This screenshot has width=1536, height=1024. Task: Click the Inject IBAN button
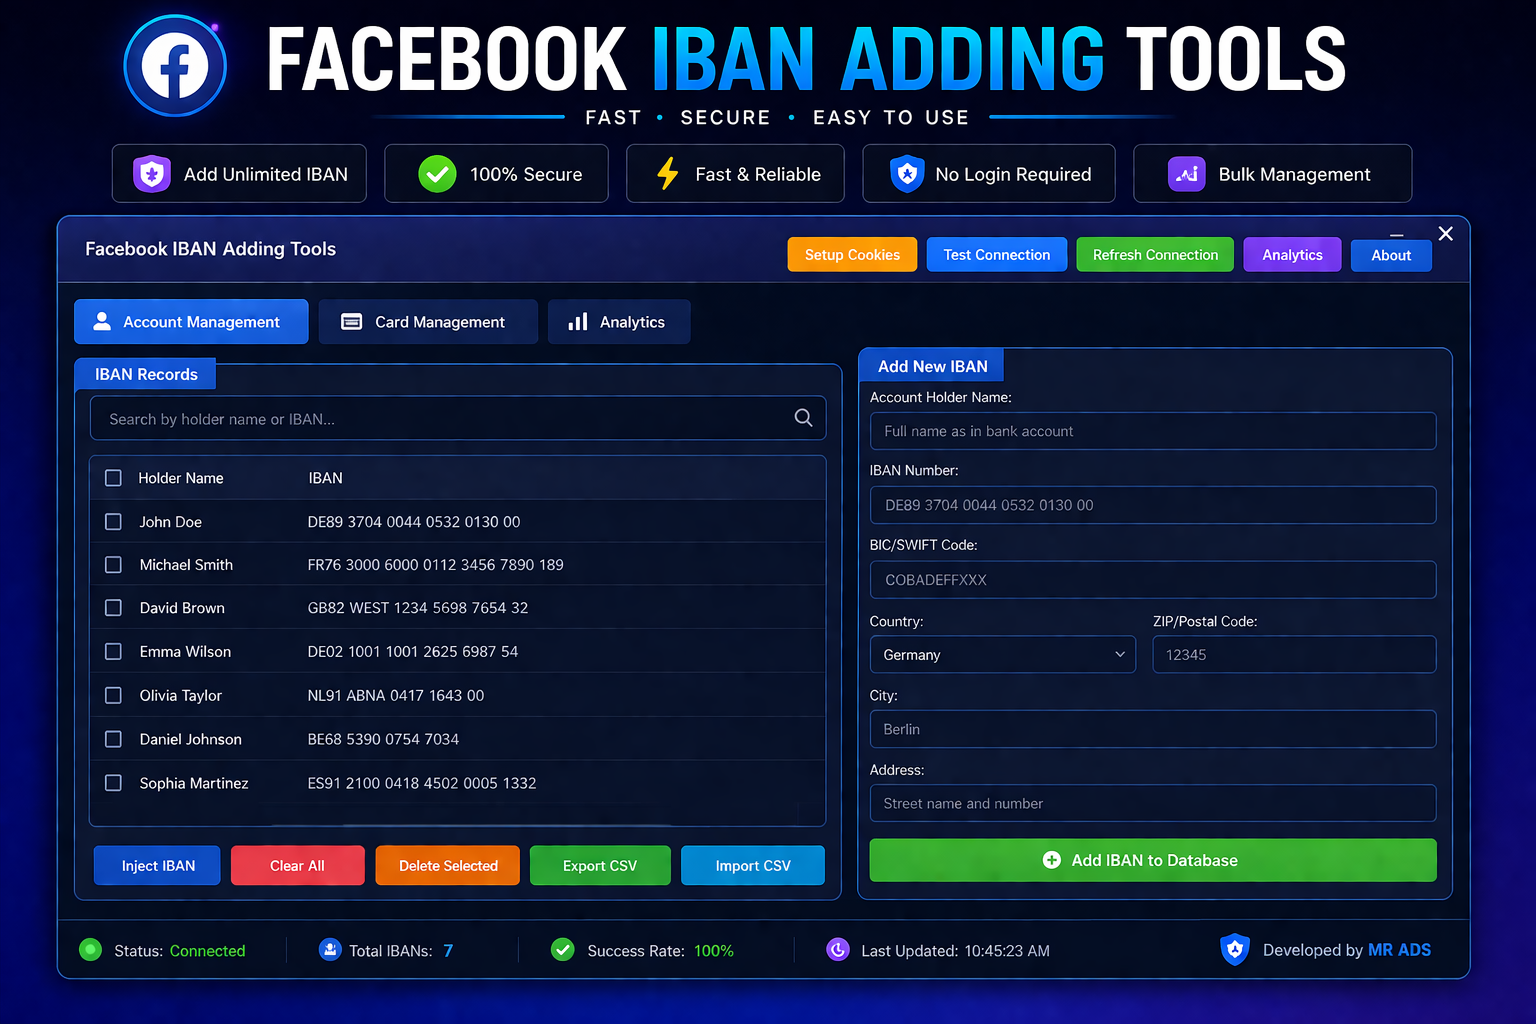click(x=158, y=866)
